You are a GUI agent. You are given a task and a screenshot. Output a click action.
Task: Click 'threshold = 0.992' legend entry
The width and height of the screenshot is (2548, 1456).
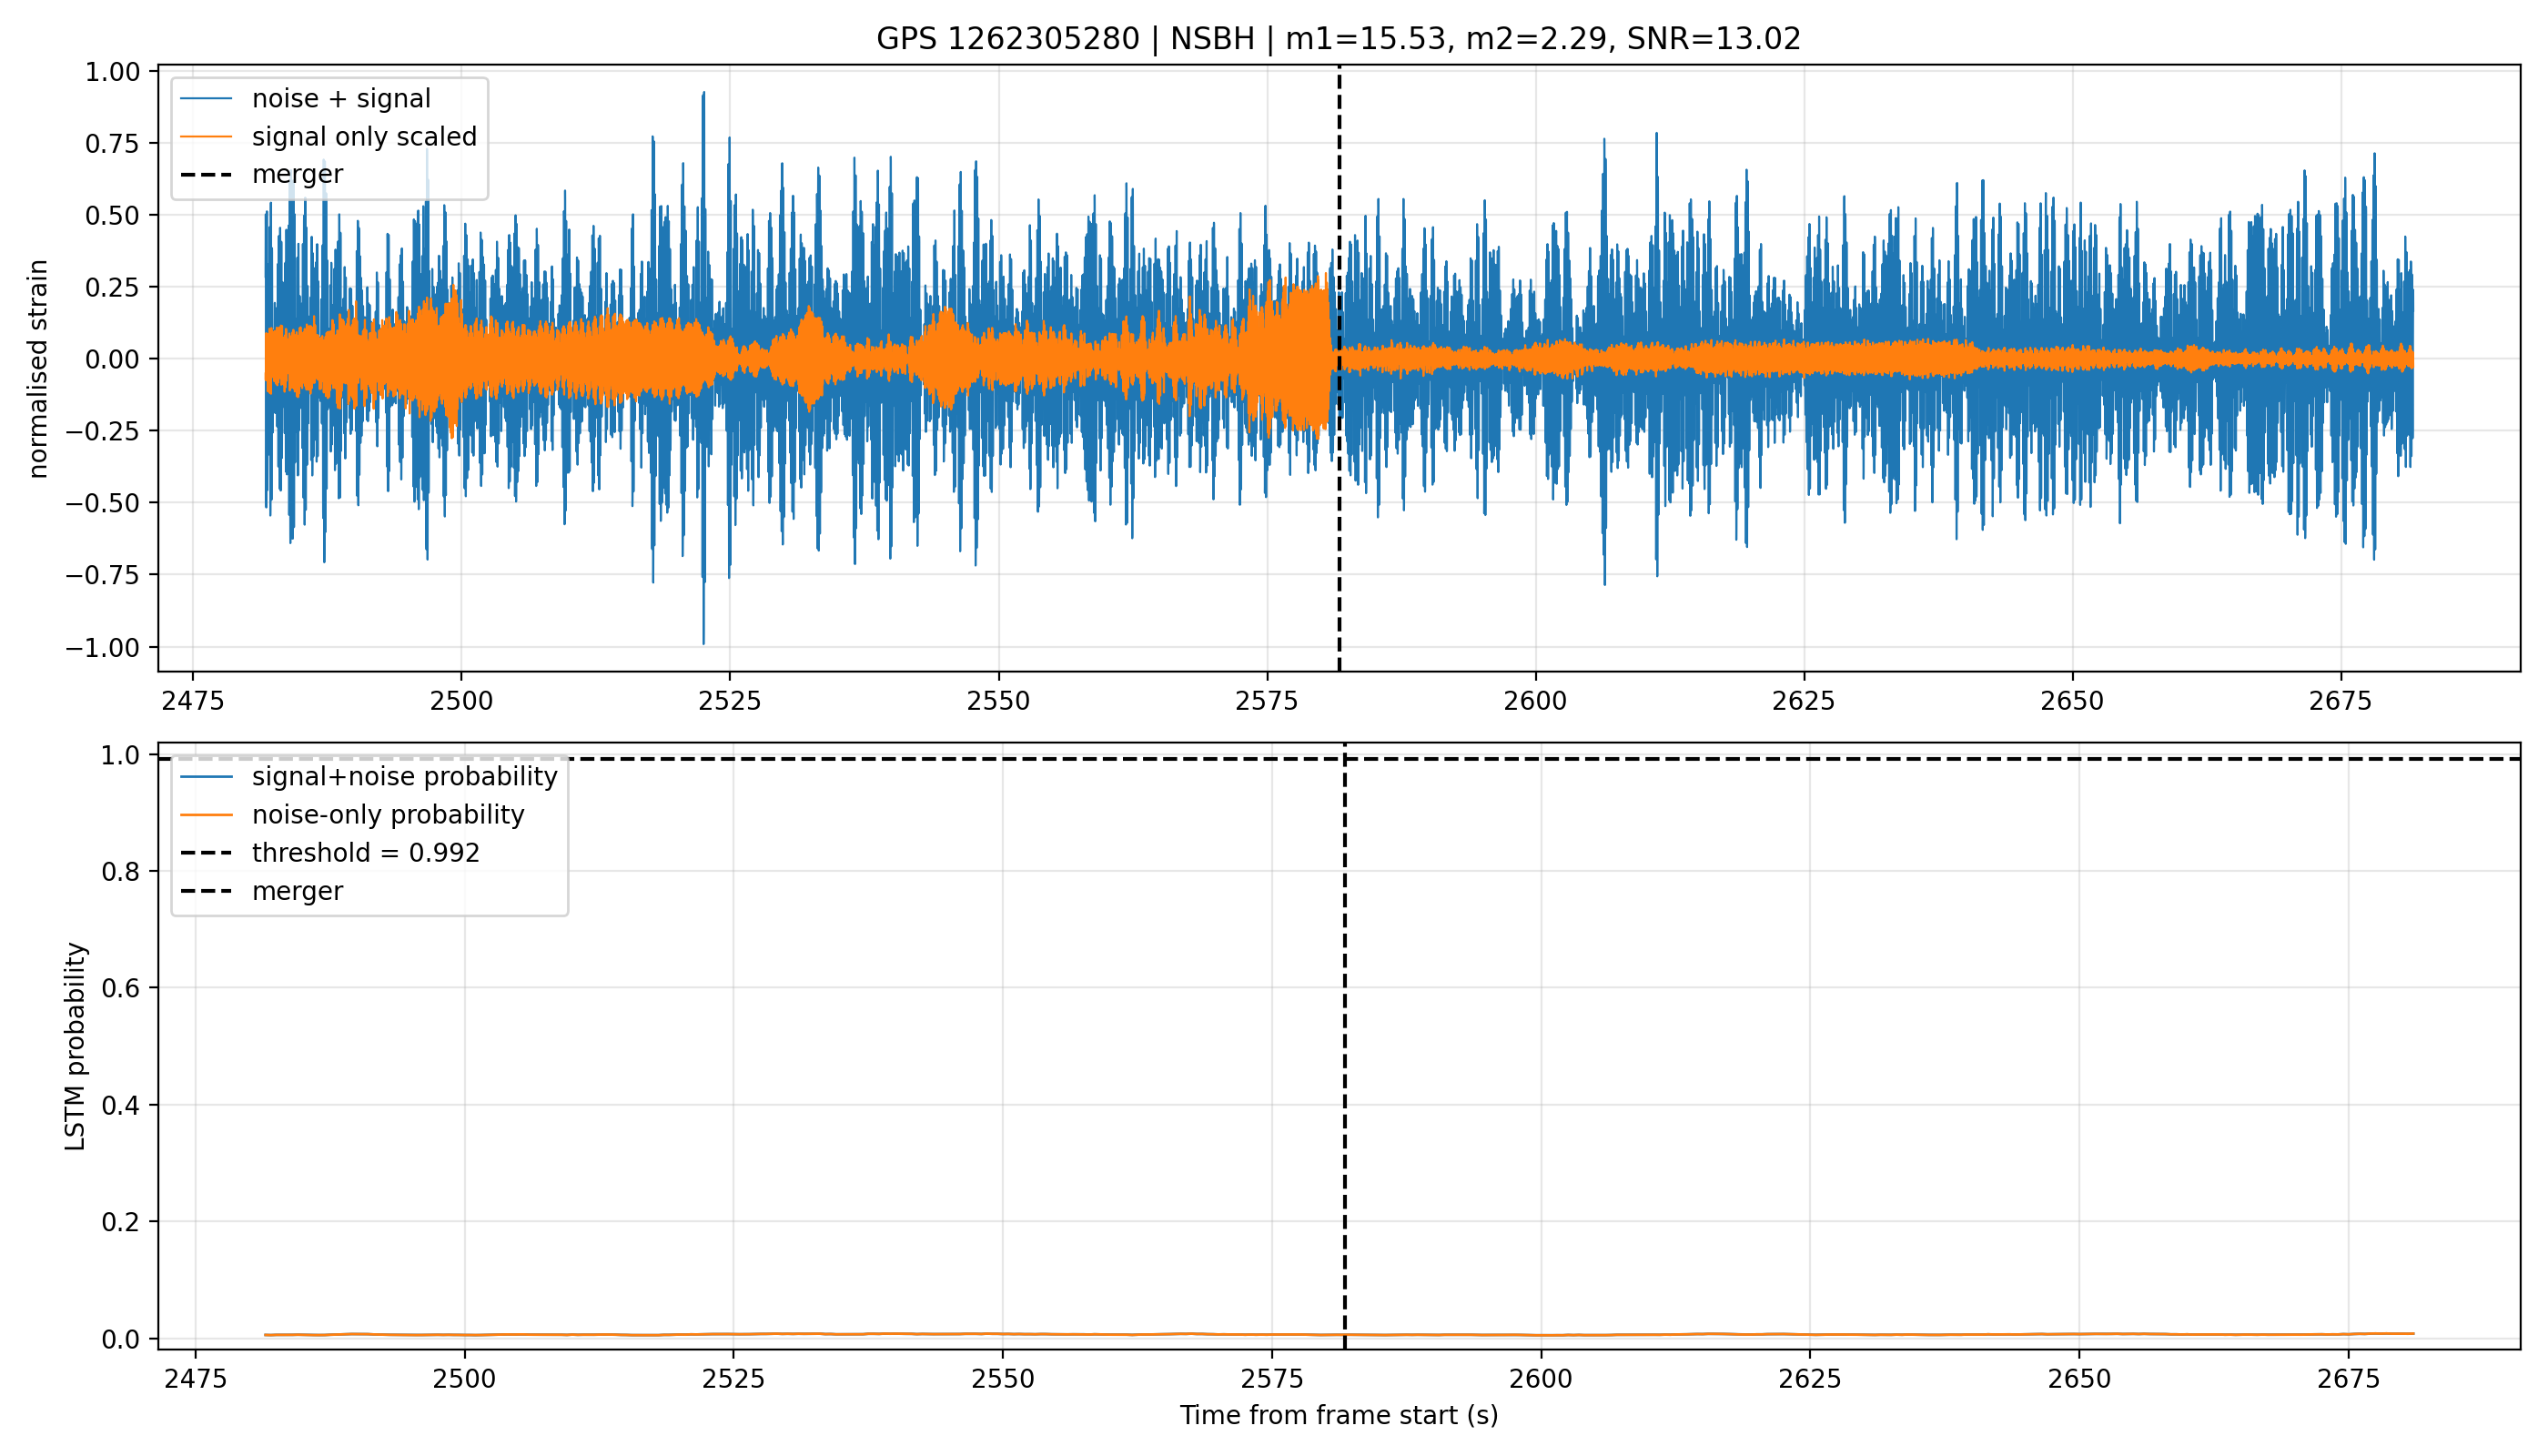pos(330,853)
